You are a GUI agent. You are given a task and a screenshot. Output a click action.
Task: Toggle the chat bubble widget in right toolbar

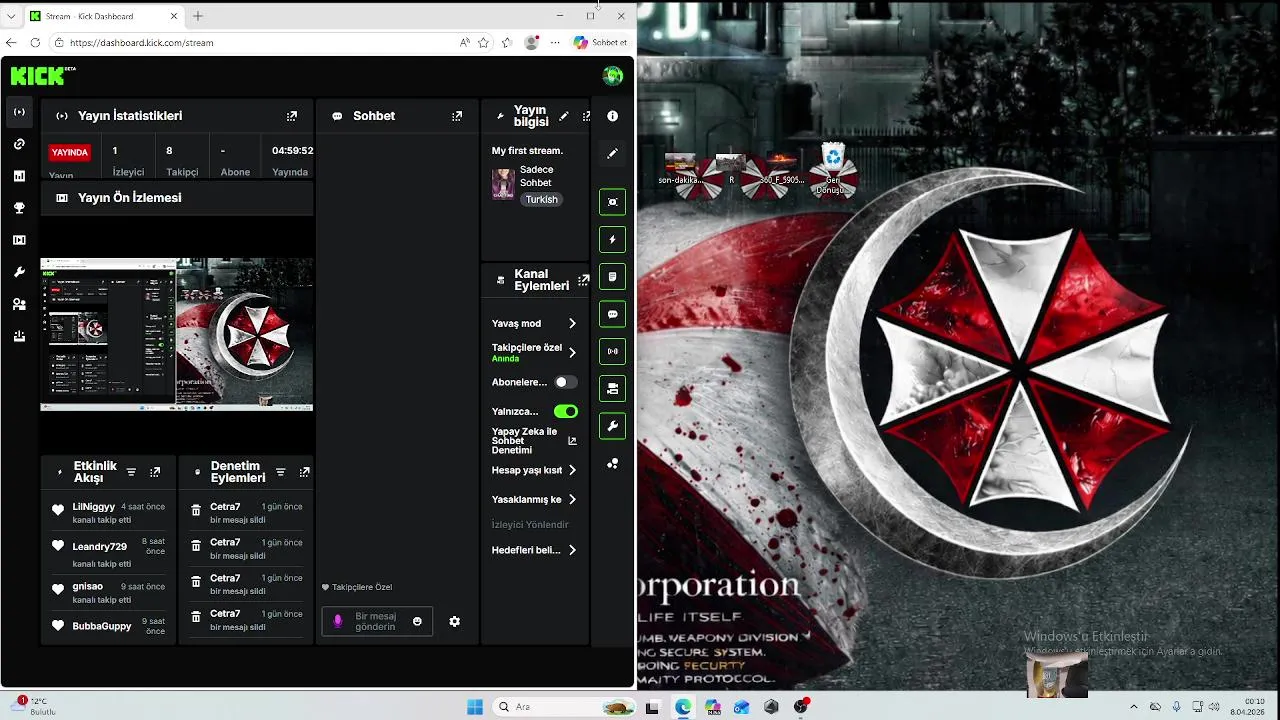tap(612, 314)
